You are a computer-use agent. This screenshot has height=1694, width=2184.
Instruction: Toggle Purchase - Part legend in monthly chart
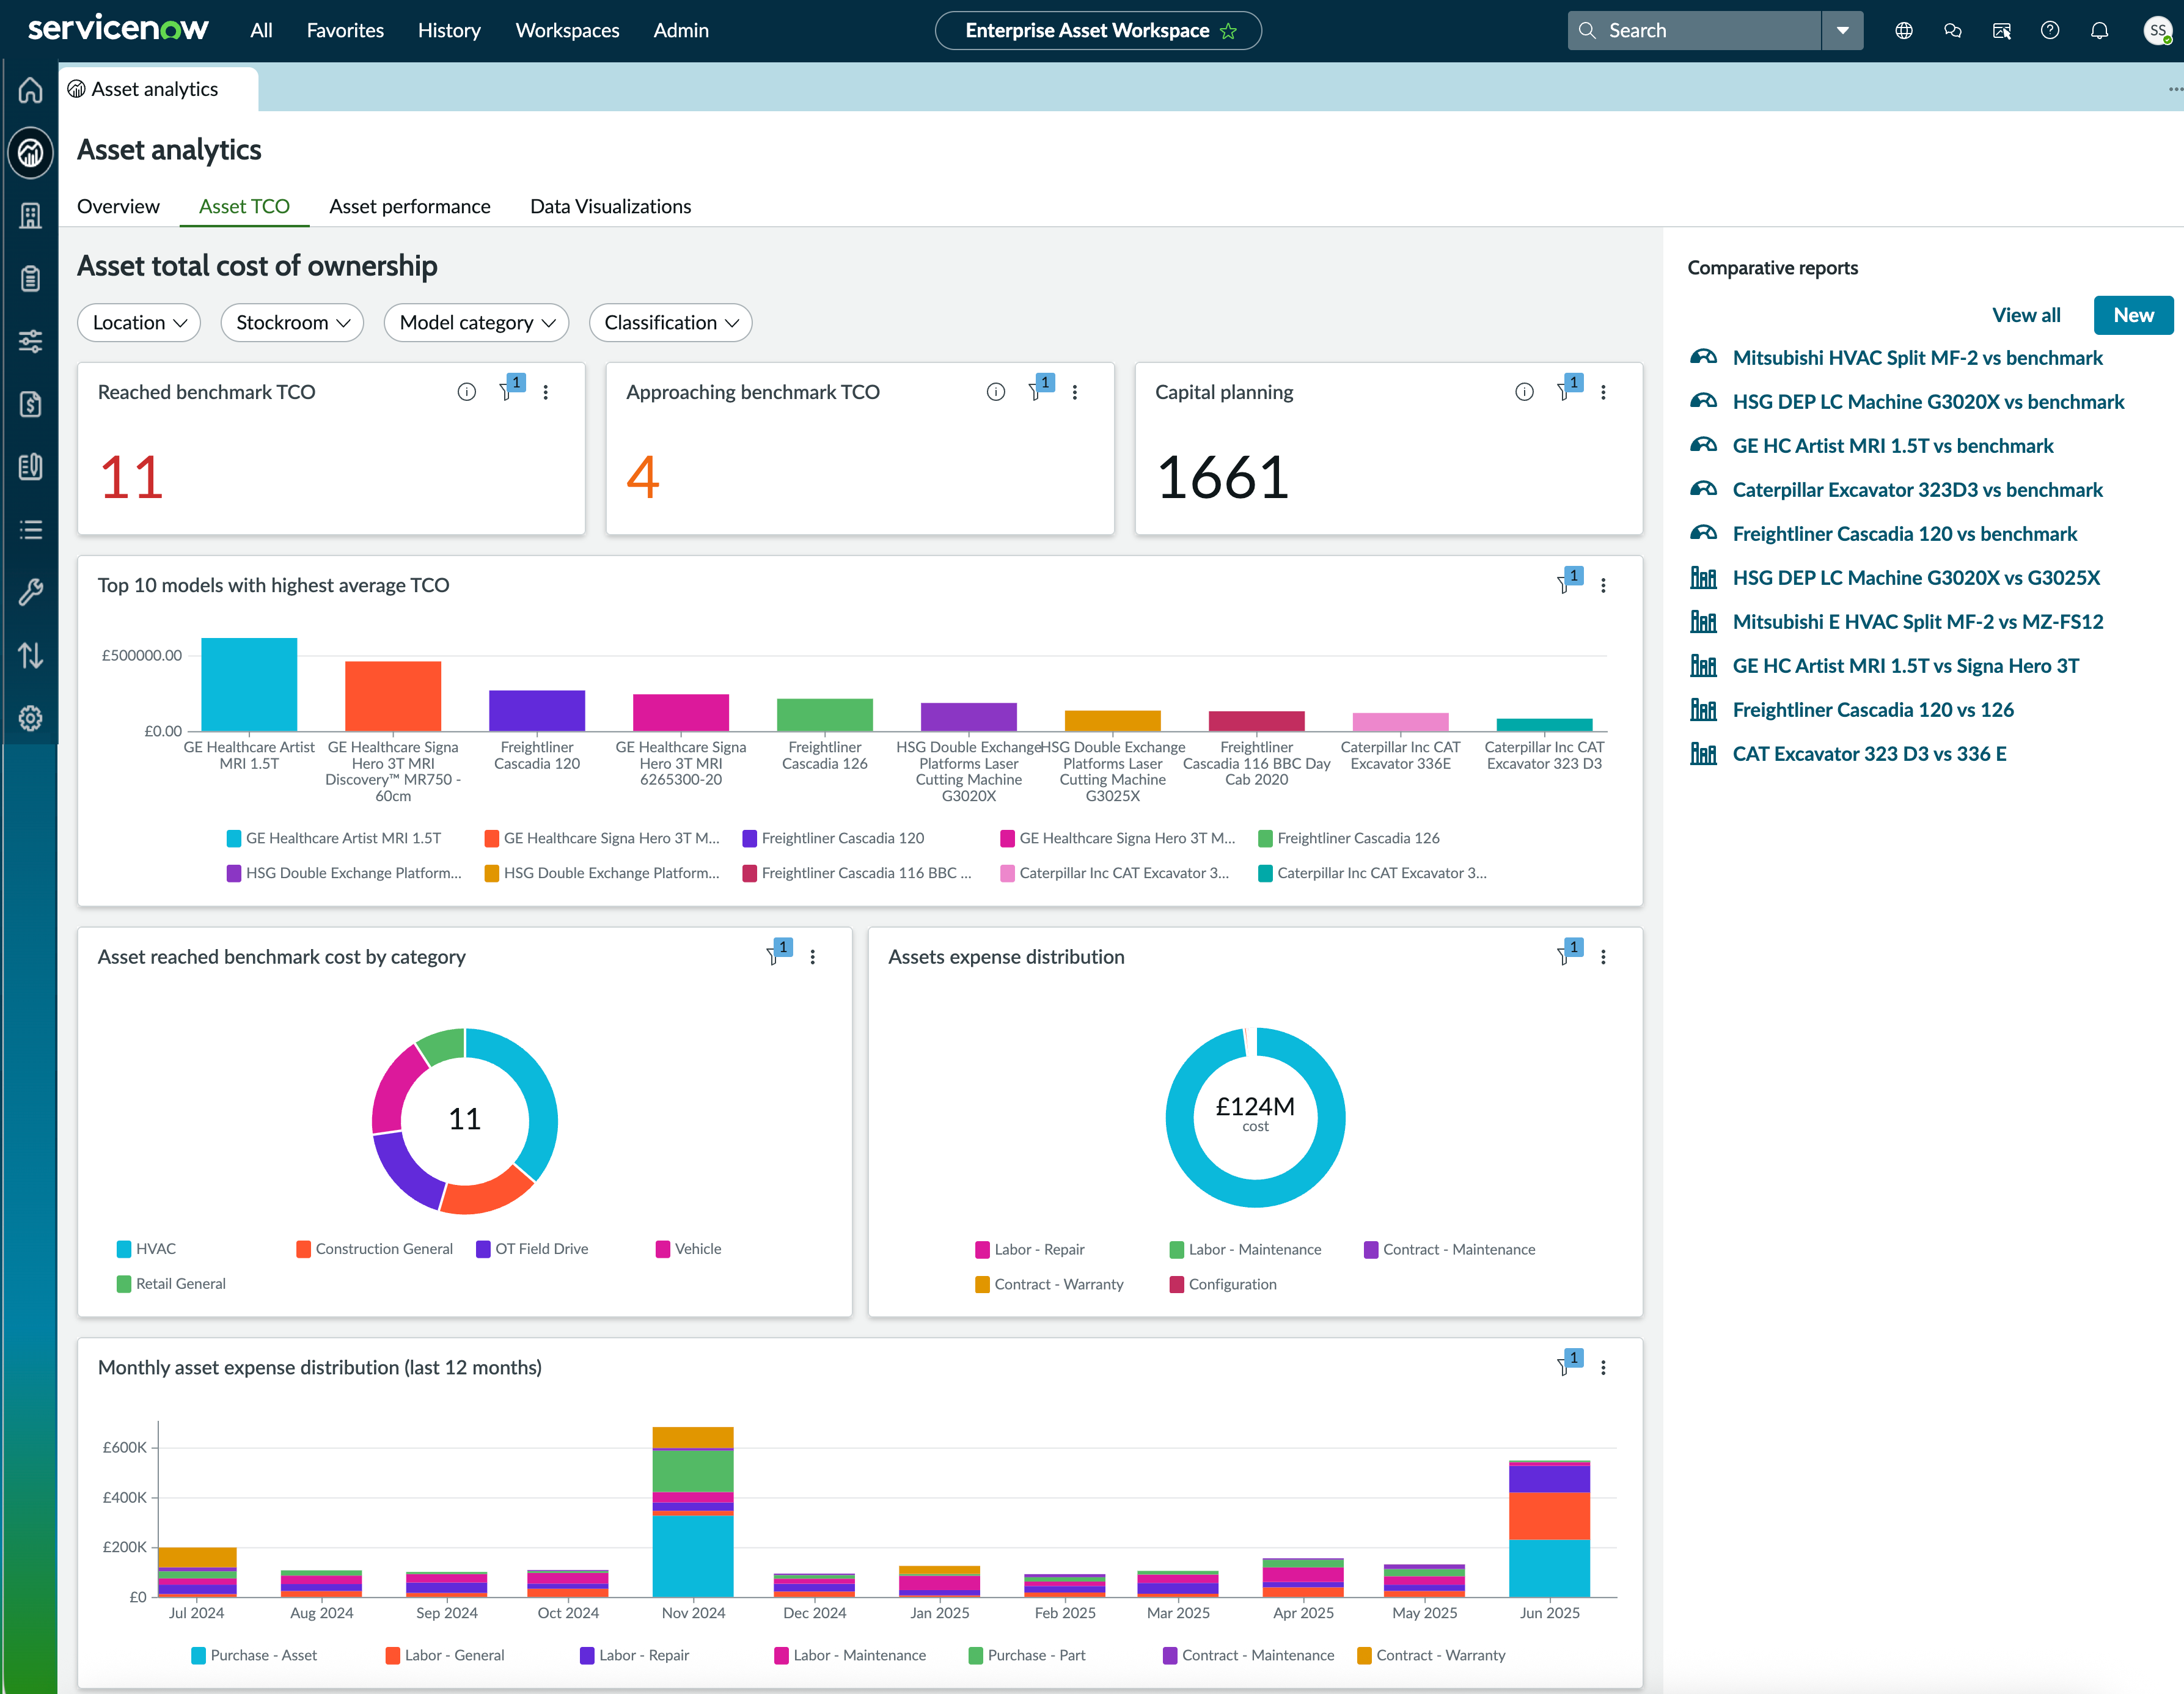tap(1027, 1656)
